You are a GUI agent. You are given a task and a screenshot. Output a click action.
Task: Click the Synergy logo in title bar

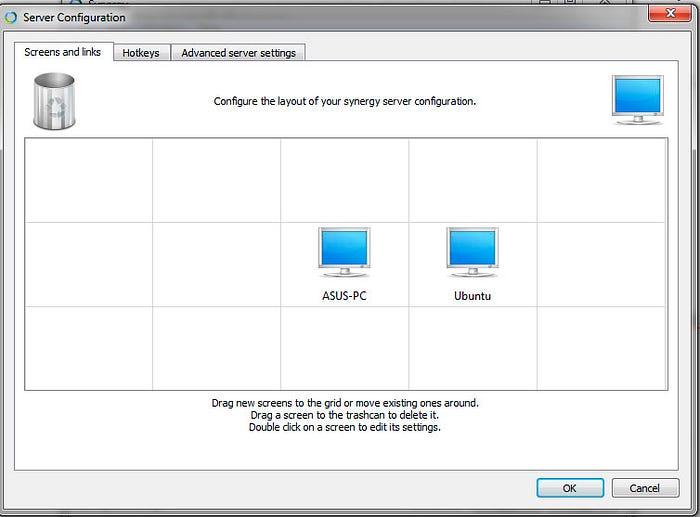tap(11, 17)
